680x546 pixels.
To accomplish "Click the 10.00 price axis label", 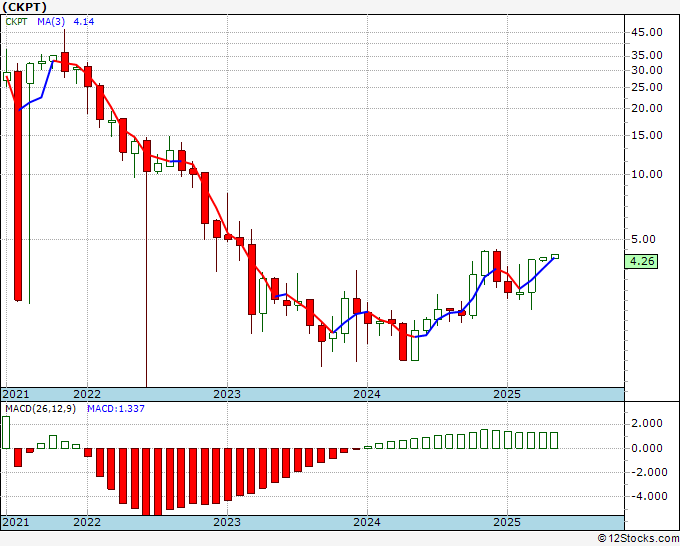I will [x=647, y=174].
